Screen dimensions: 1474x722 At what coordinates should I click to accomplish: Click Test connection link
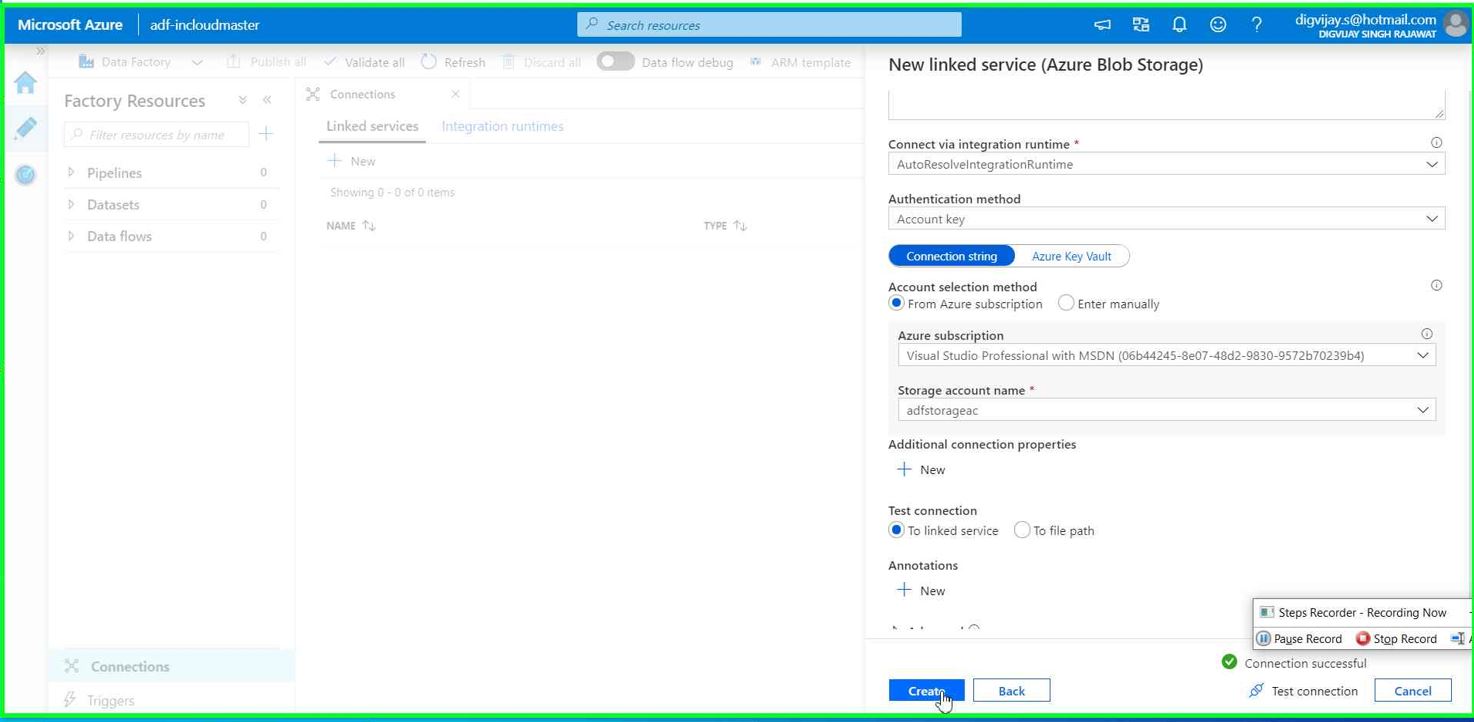click(1303, 691)
